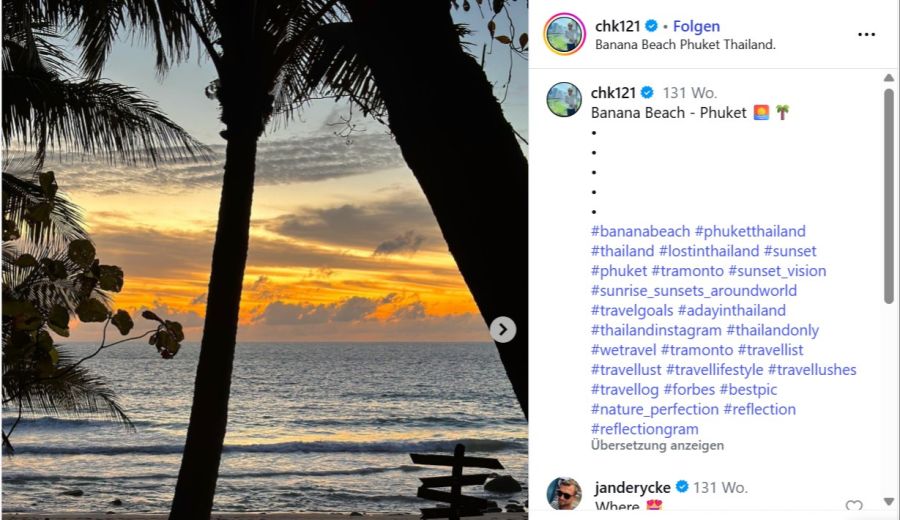Screen dimensions: 900x520
Task: Follow chk121 via Folgen button
Action: coord(696,26)
